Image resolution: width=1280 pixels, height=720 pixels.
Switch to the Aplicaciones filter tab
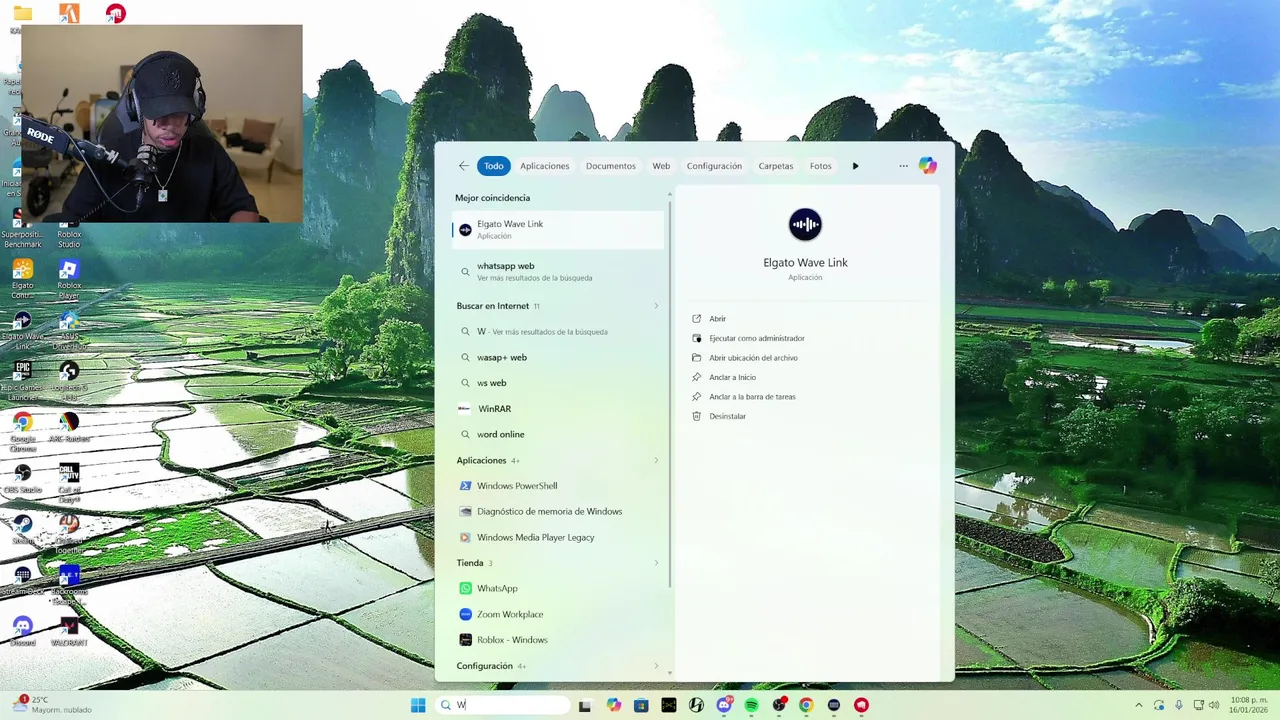pyautogui.click(x=544, y=166)
